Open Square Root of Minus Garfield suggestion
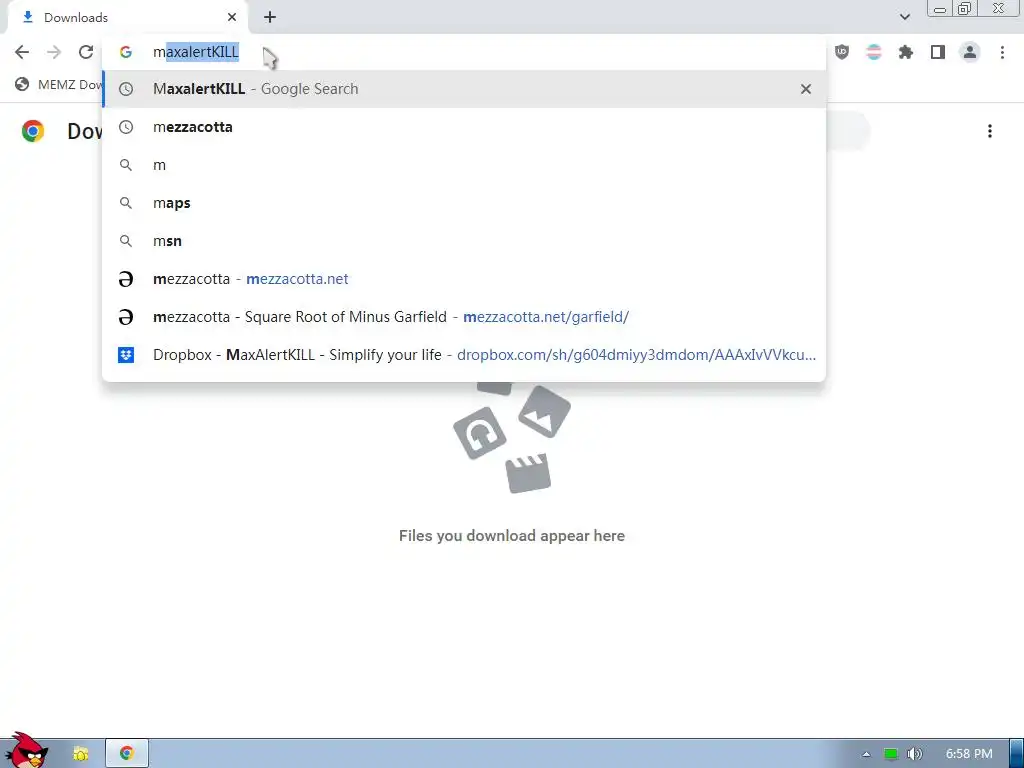Screen dimensions: 1024x768 point(464,316)
